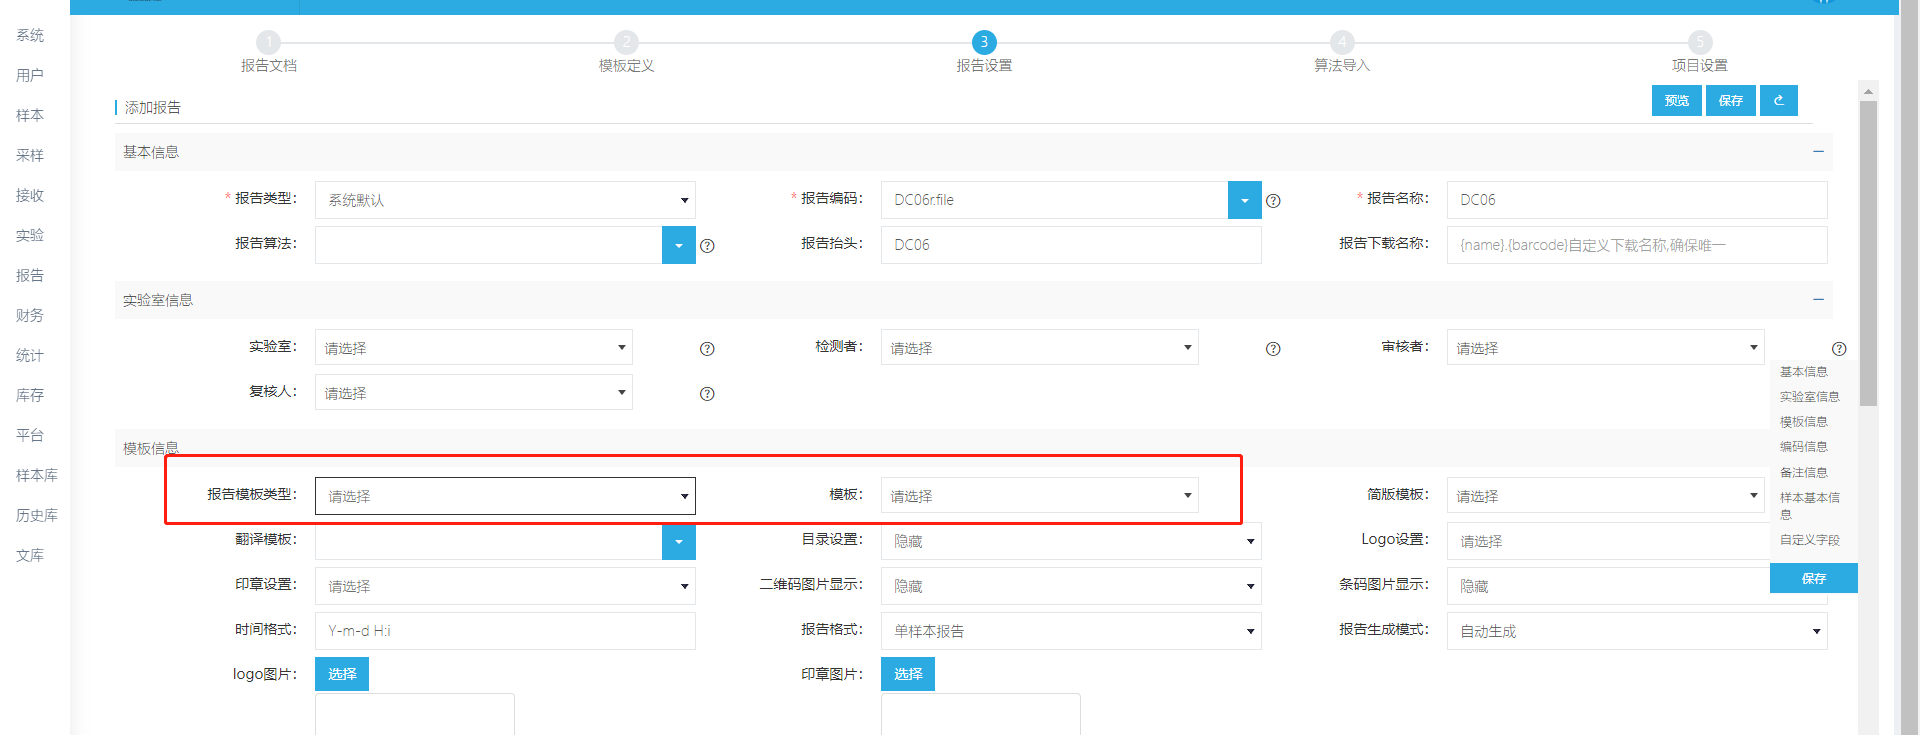This screenshot has height=735, width=1920.
Task: Open 统计 in the left sidebar
Action: tap(30, 355)
